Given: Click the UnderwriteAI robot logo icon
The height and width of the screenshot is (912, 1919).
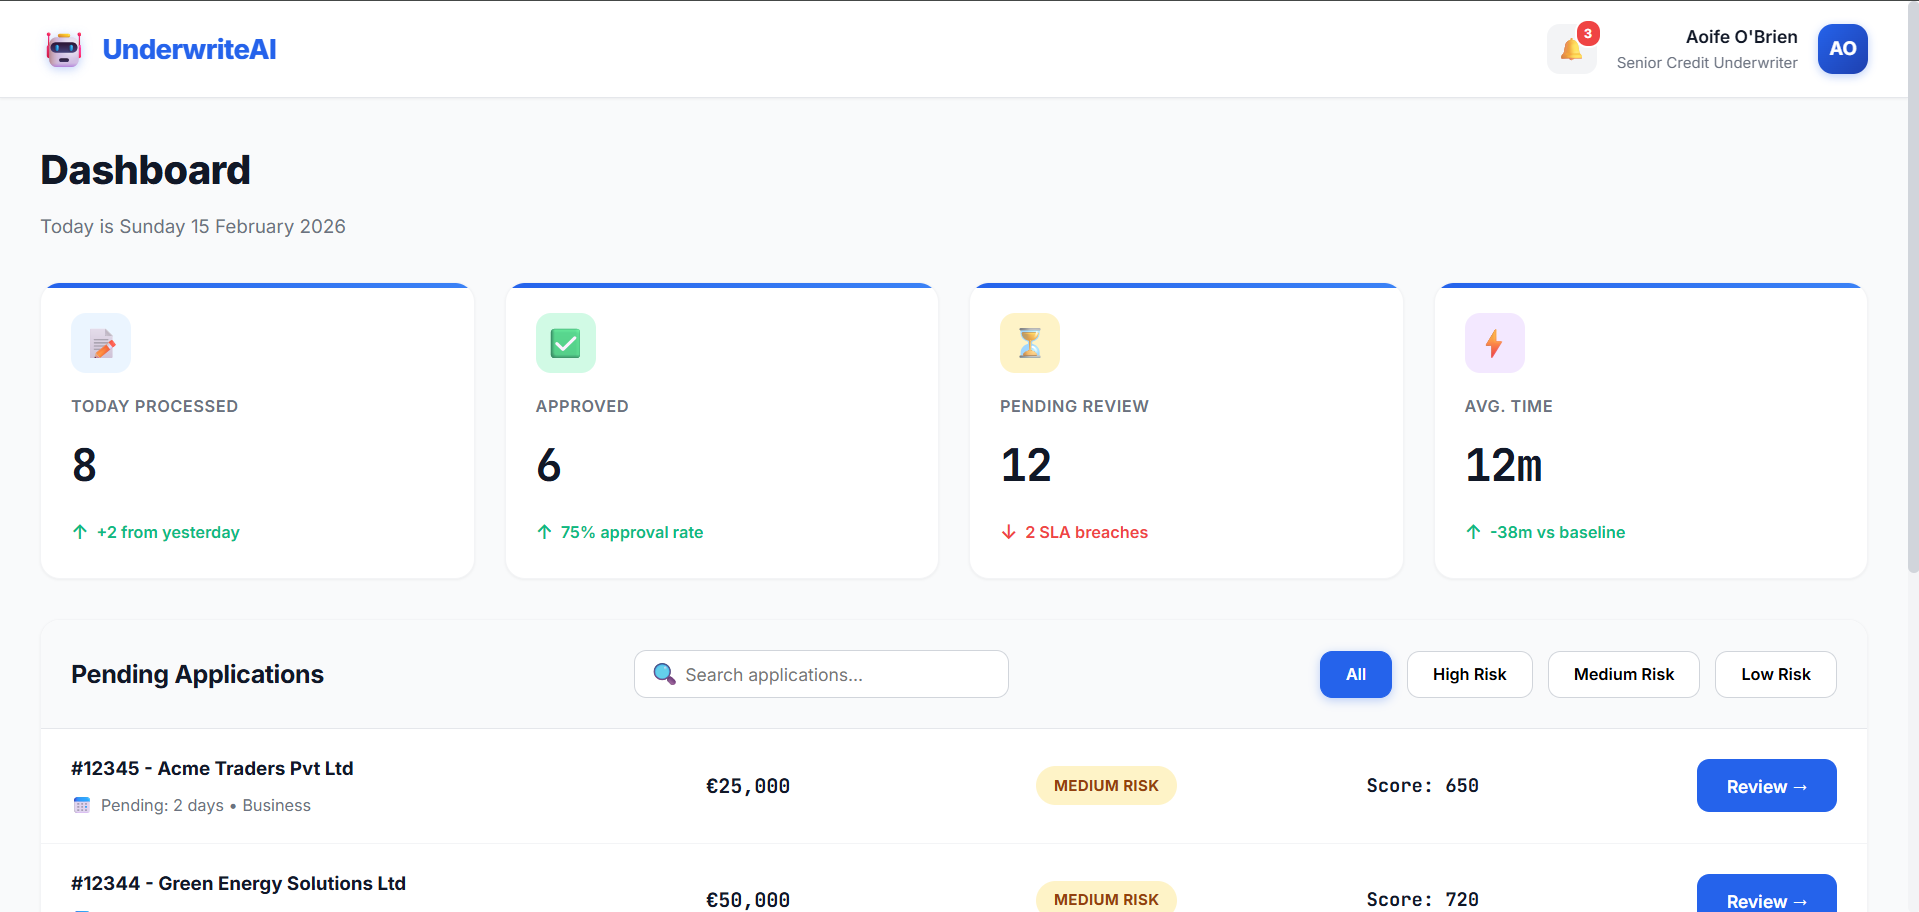Looking at the screenshot, I should (64, 49).
